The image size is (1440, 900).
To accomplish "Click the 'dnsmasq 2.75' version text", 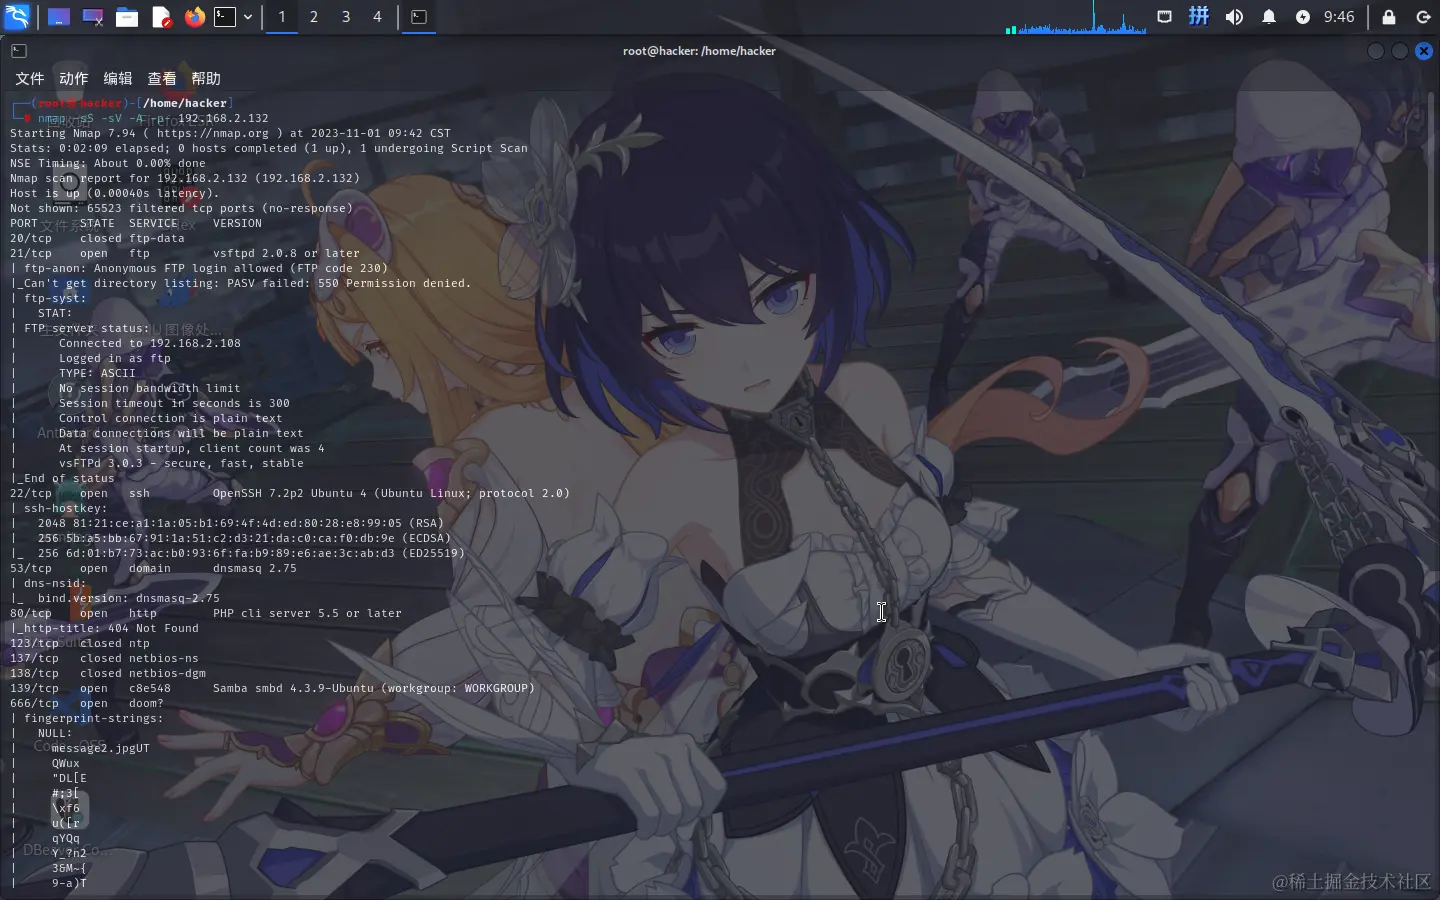I will pyautogui.click(x=255, y=568).
